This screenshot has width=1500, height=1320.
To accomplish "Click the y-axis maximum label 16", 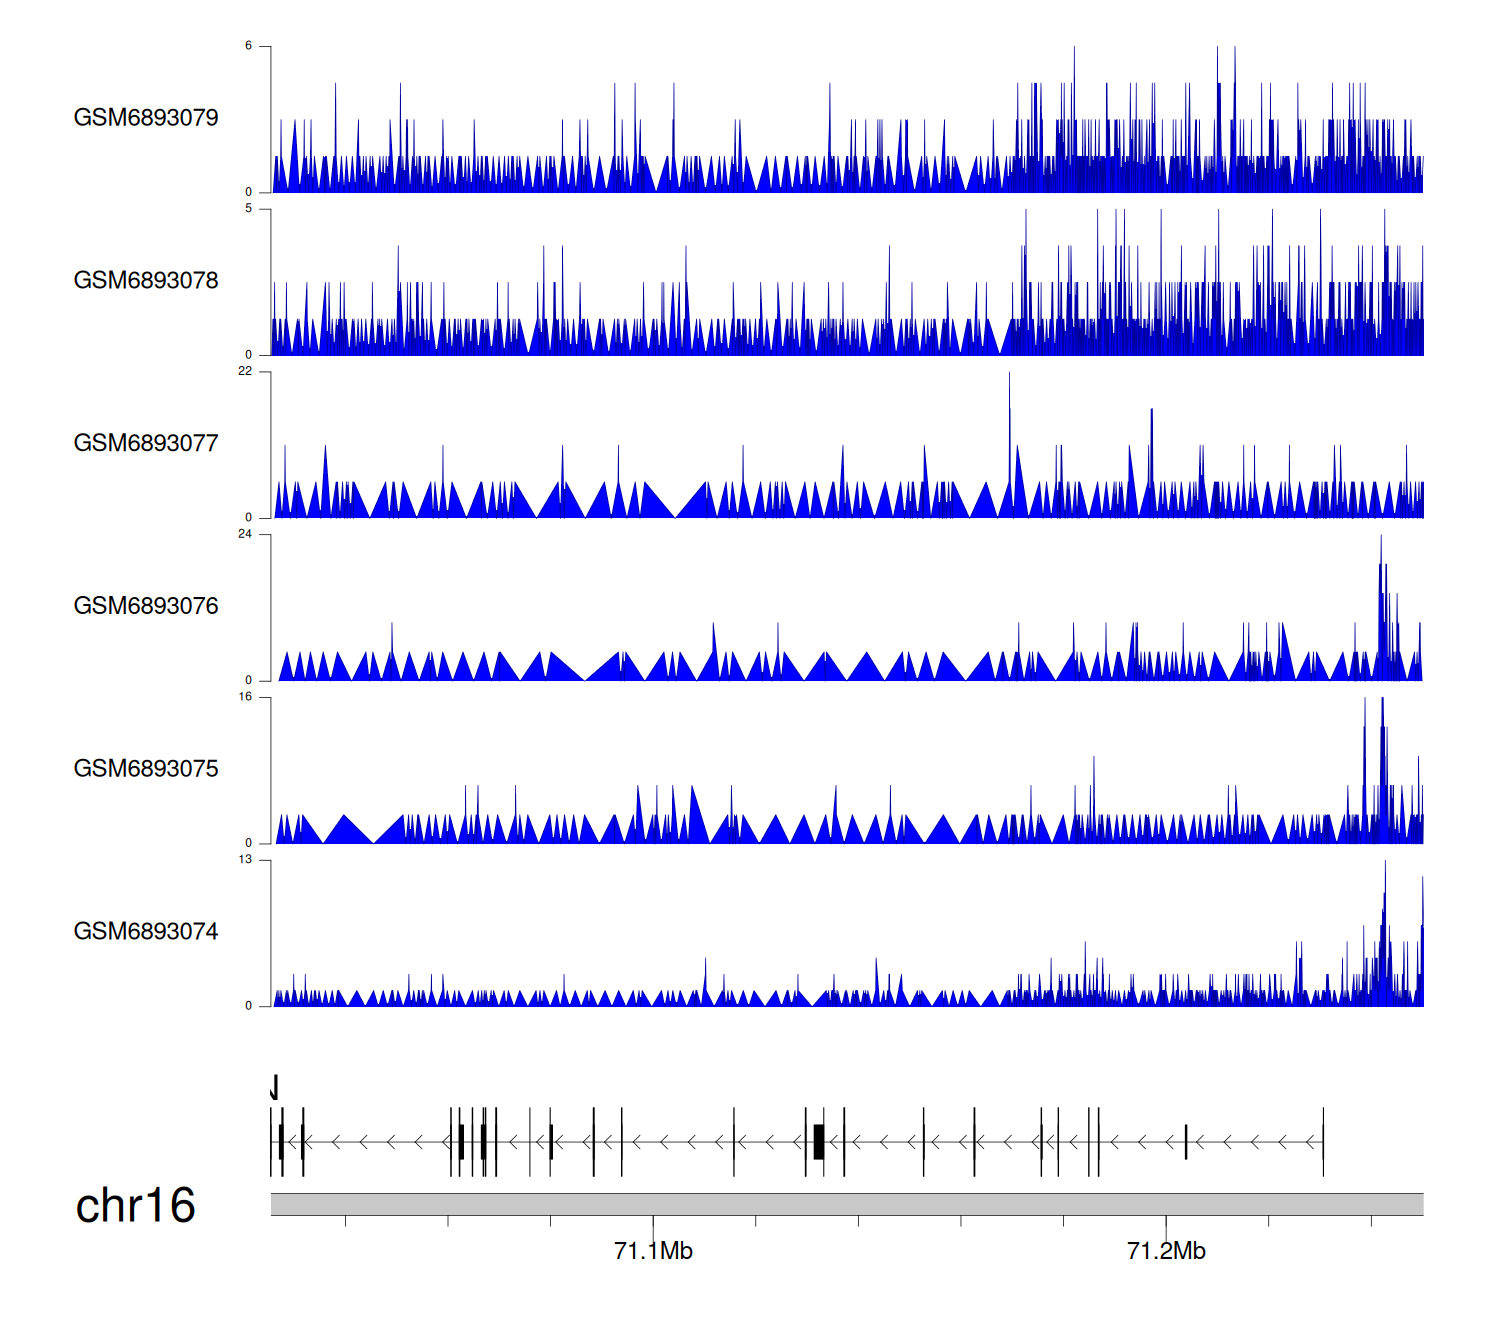I will tap(245, 698).
